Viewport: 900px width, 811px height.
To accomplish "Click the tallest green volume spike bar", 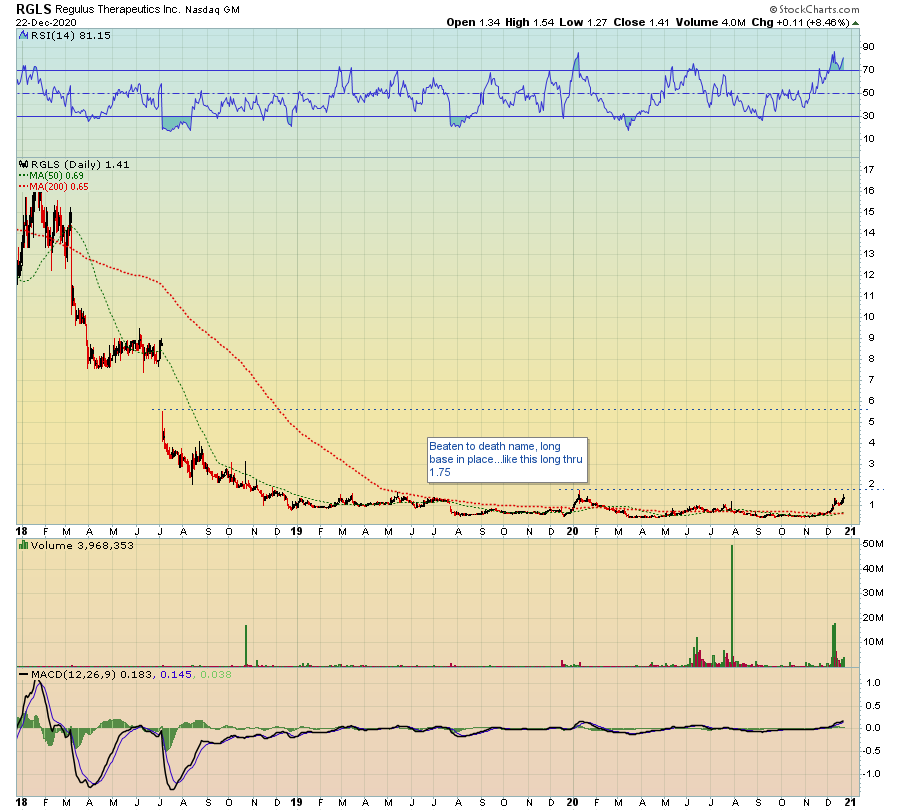I will 732,606.
